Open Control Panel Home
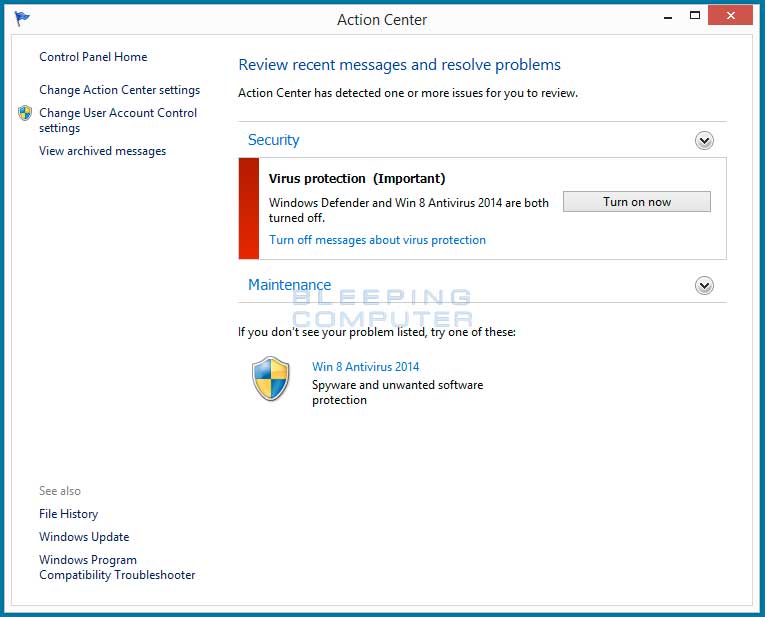765x617 pixels. click(x=93, y=57)
